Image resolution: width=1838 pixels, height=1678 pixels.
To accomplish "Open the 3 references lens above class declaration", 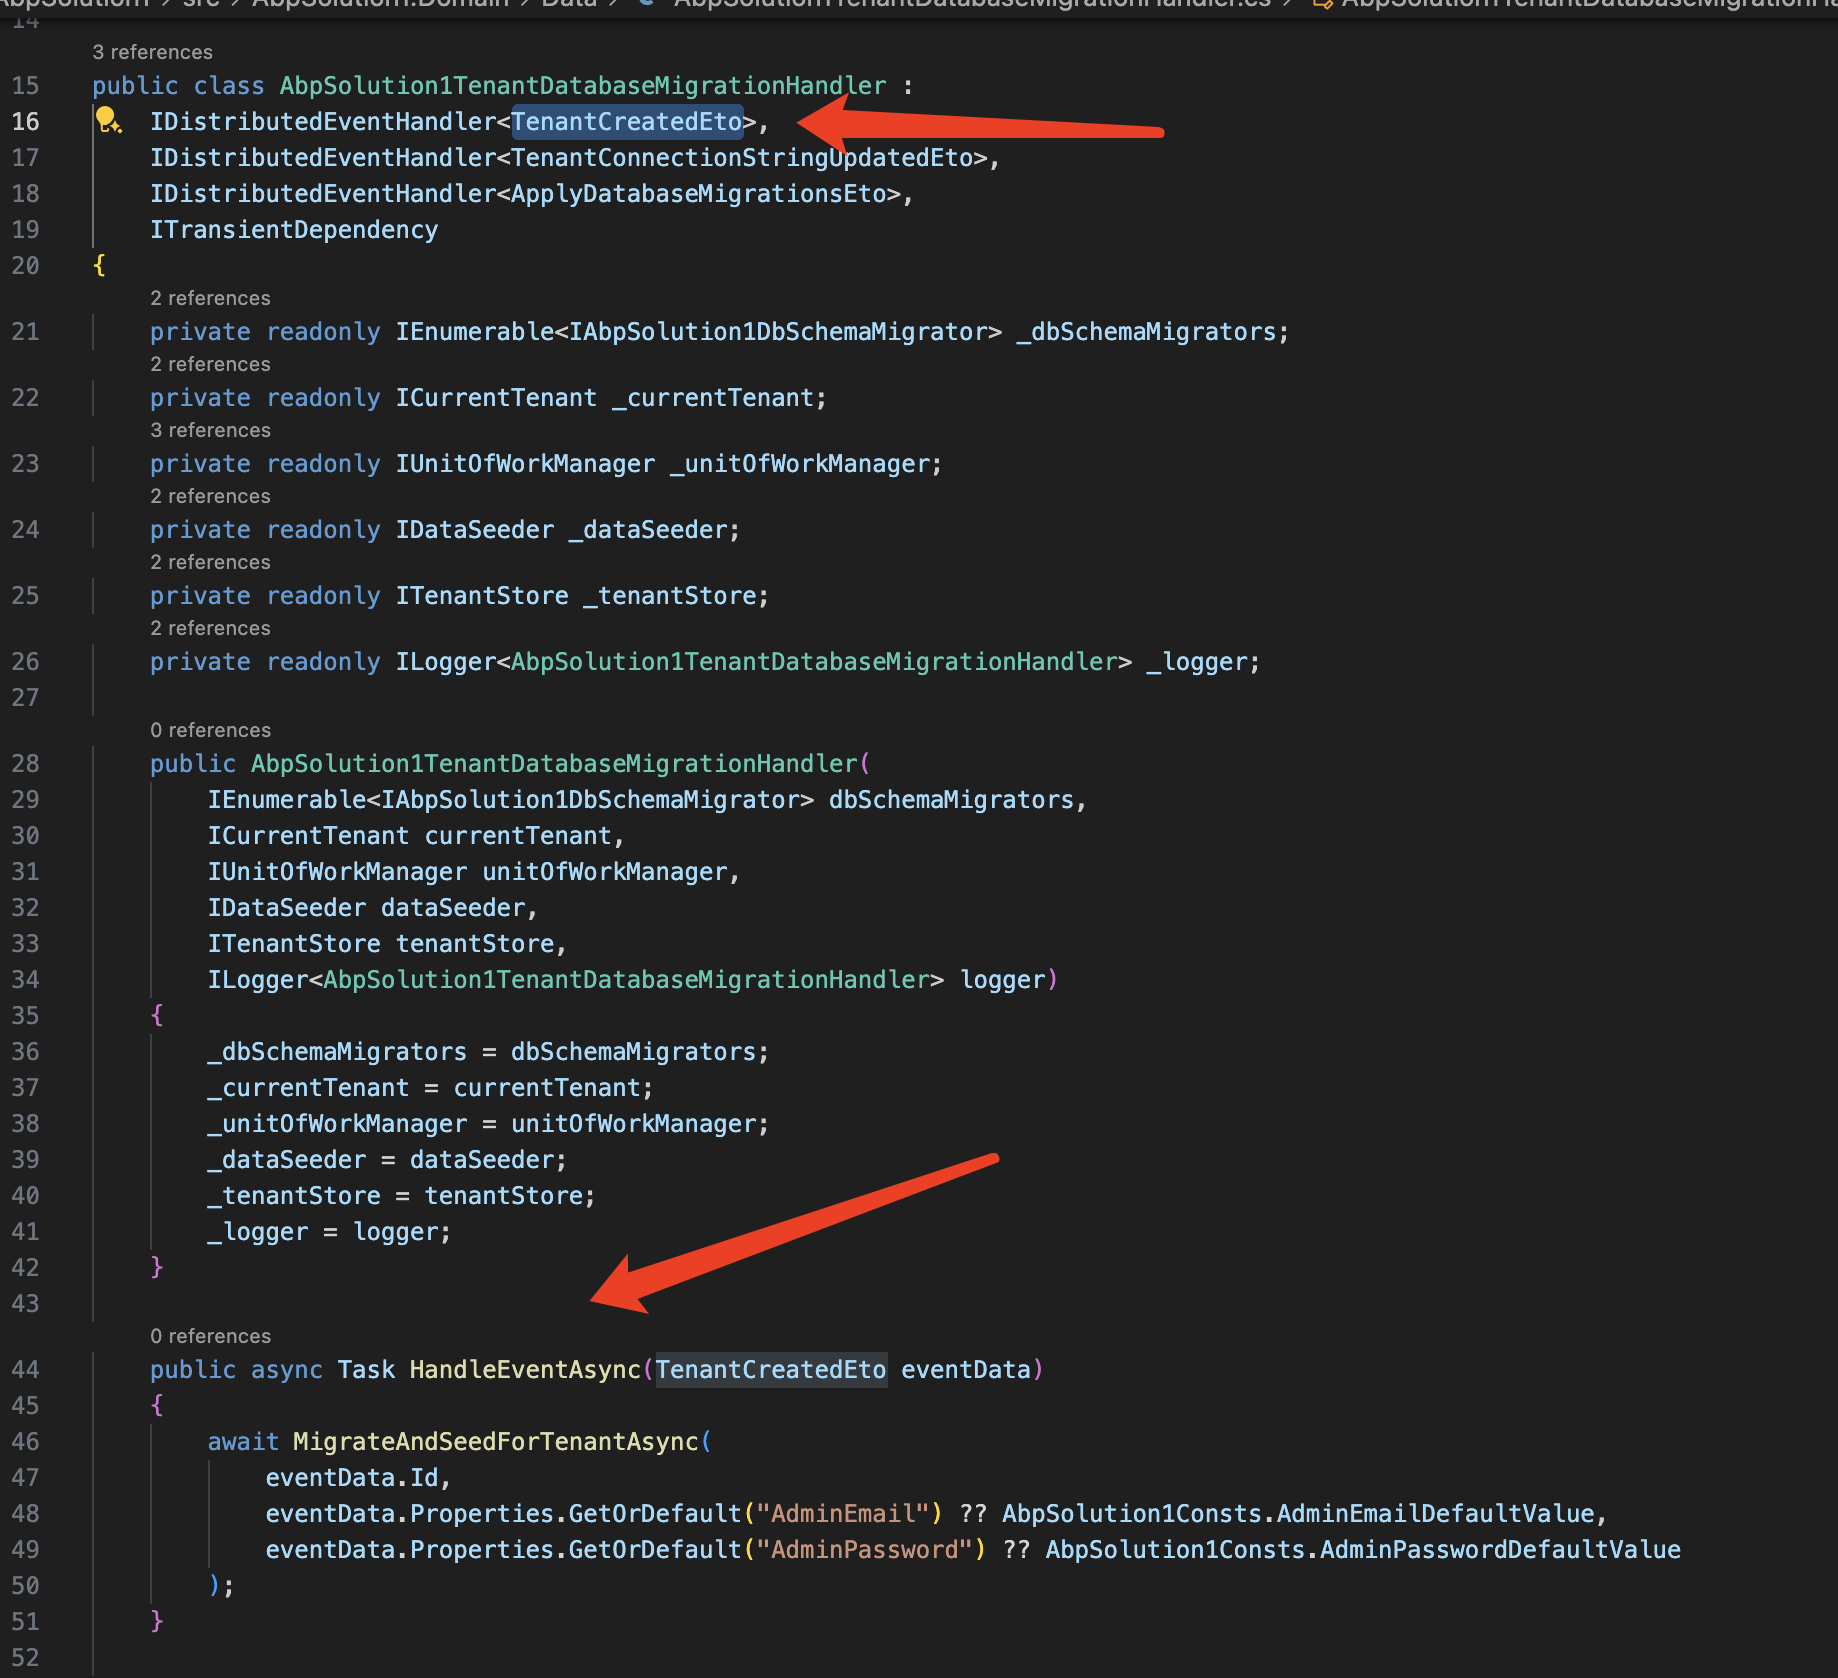I will pos(152,52).
